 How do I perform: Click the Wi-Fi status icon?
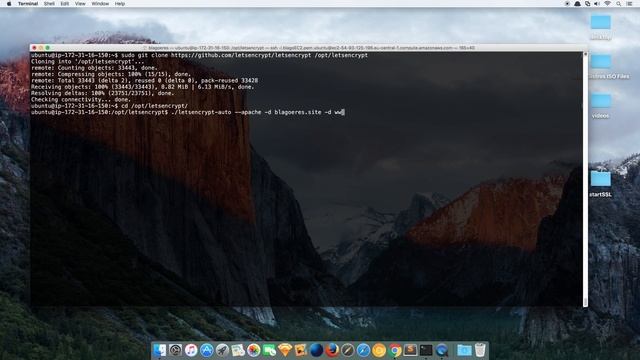point(607,4)
